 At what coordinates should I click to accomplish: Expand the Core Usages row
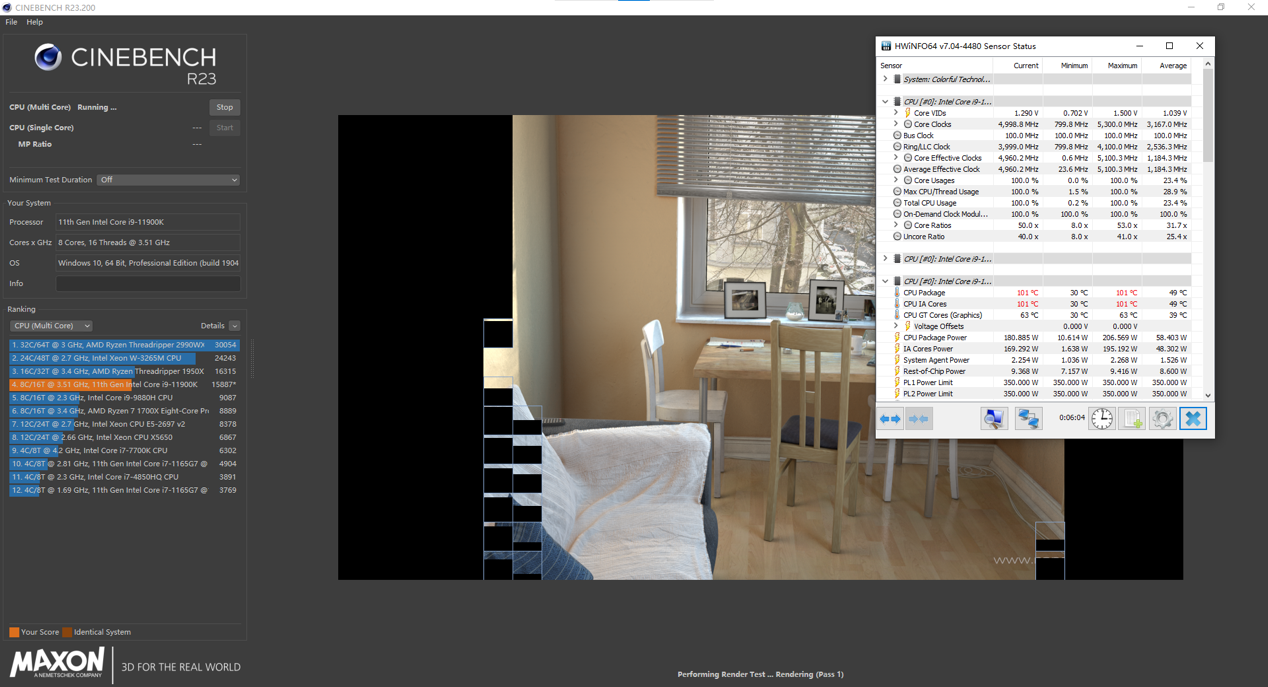(896, 181)
